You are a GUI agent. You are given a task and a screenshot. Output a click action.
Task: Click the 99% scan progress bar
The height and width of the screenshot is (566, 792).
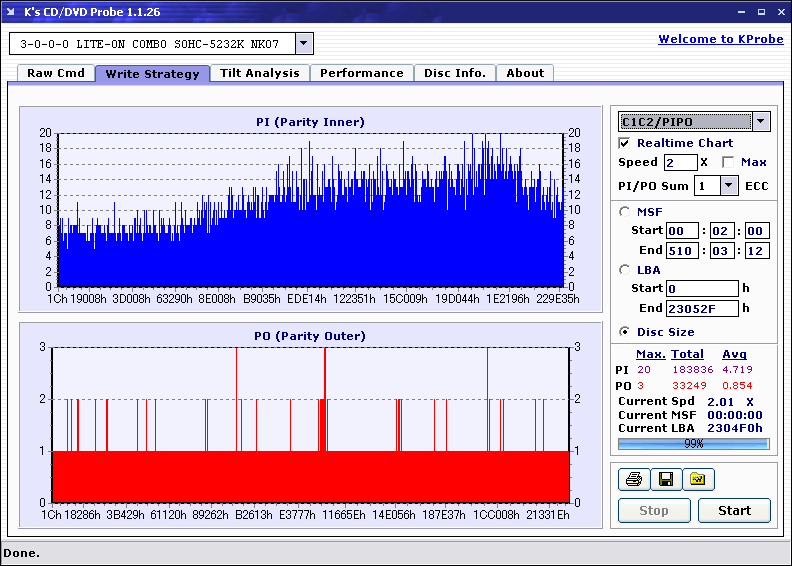pos(693,443)
